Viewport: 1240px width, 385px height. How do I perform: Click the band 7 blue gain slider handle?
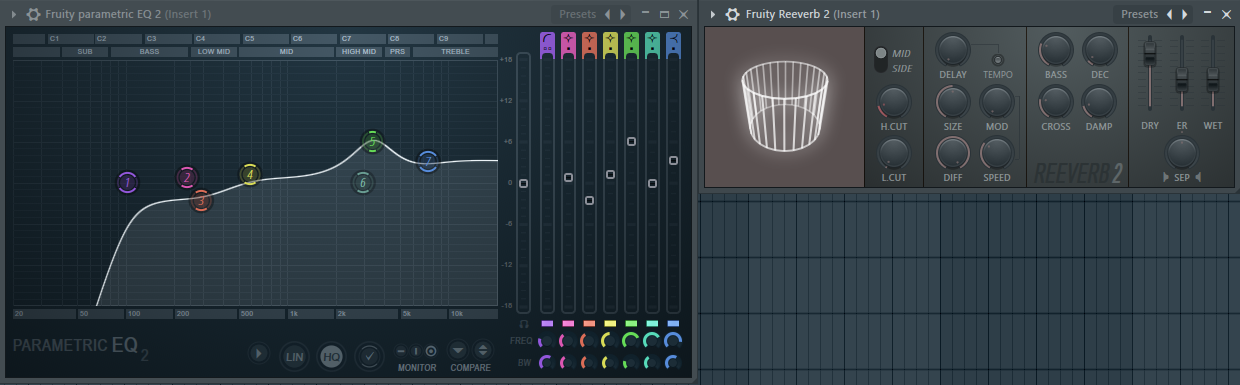[x=673, y=160]
